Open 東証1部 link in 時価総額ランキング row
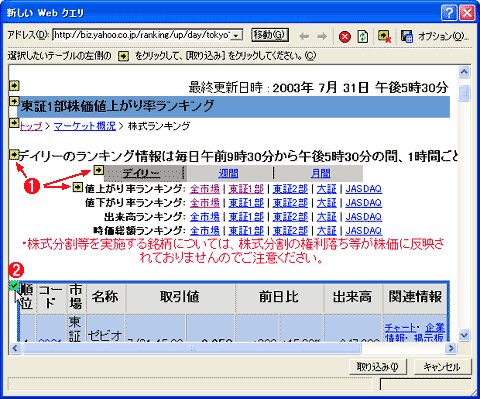The width and height of the screenshot is (480, 399). point(246,231)
